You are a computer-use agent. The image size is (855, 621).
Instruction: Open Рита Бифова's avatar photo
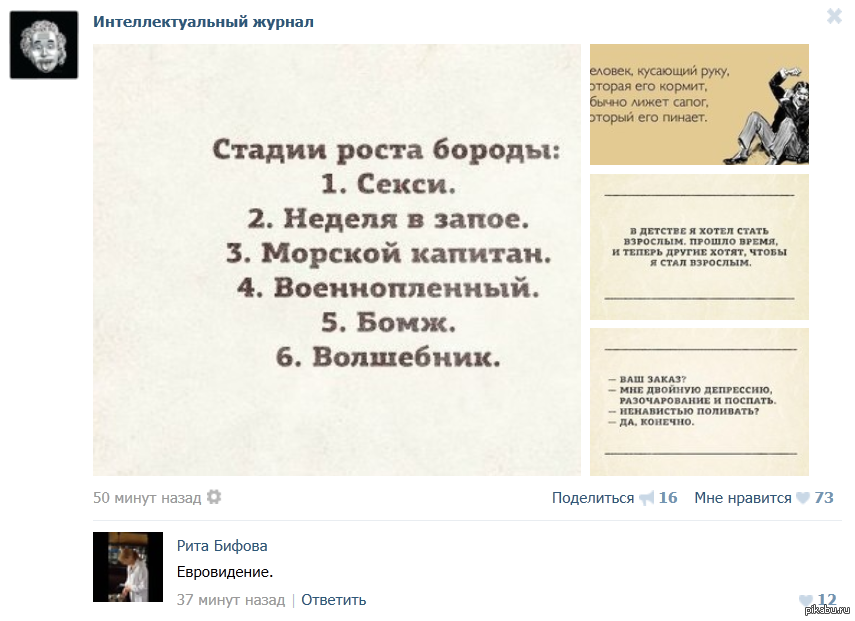128,567
